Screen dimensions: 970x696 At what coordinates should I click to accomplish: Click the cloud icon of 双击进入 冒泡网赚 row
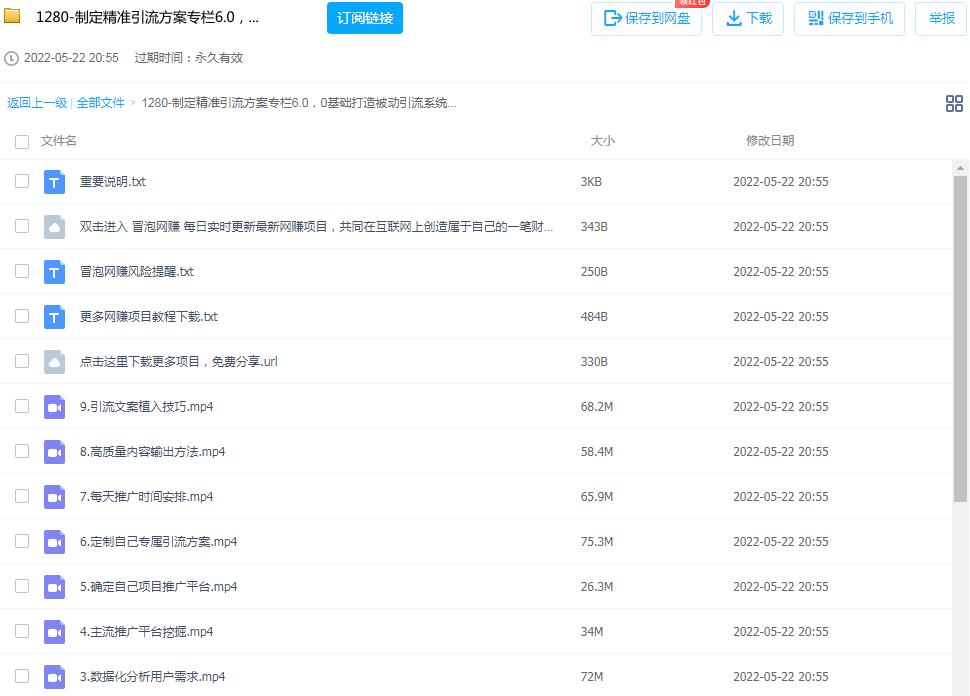click(x=54, y=227)
